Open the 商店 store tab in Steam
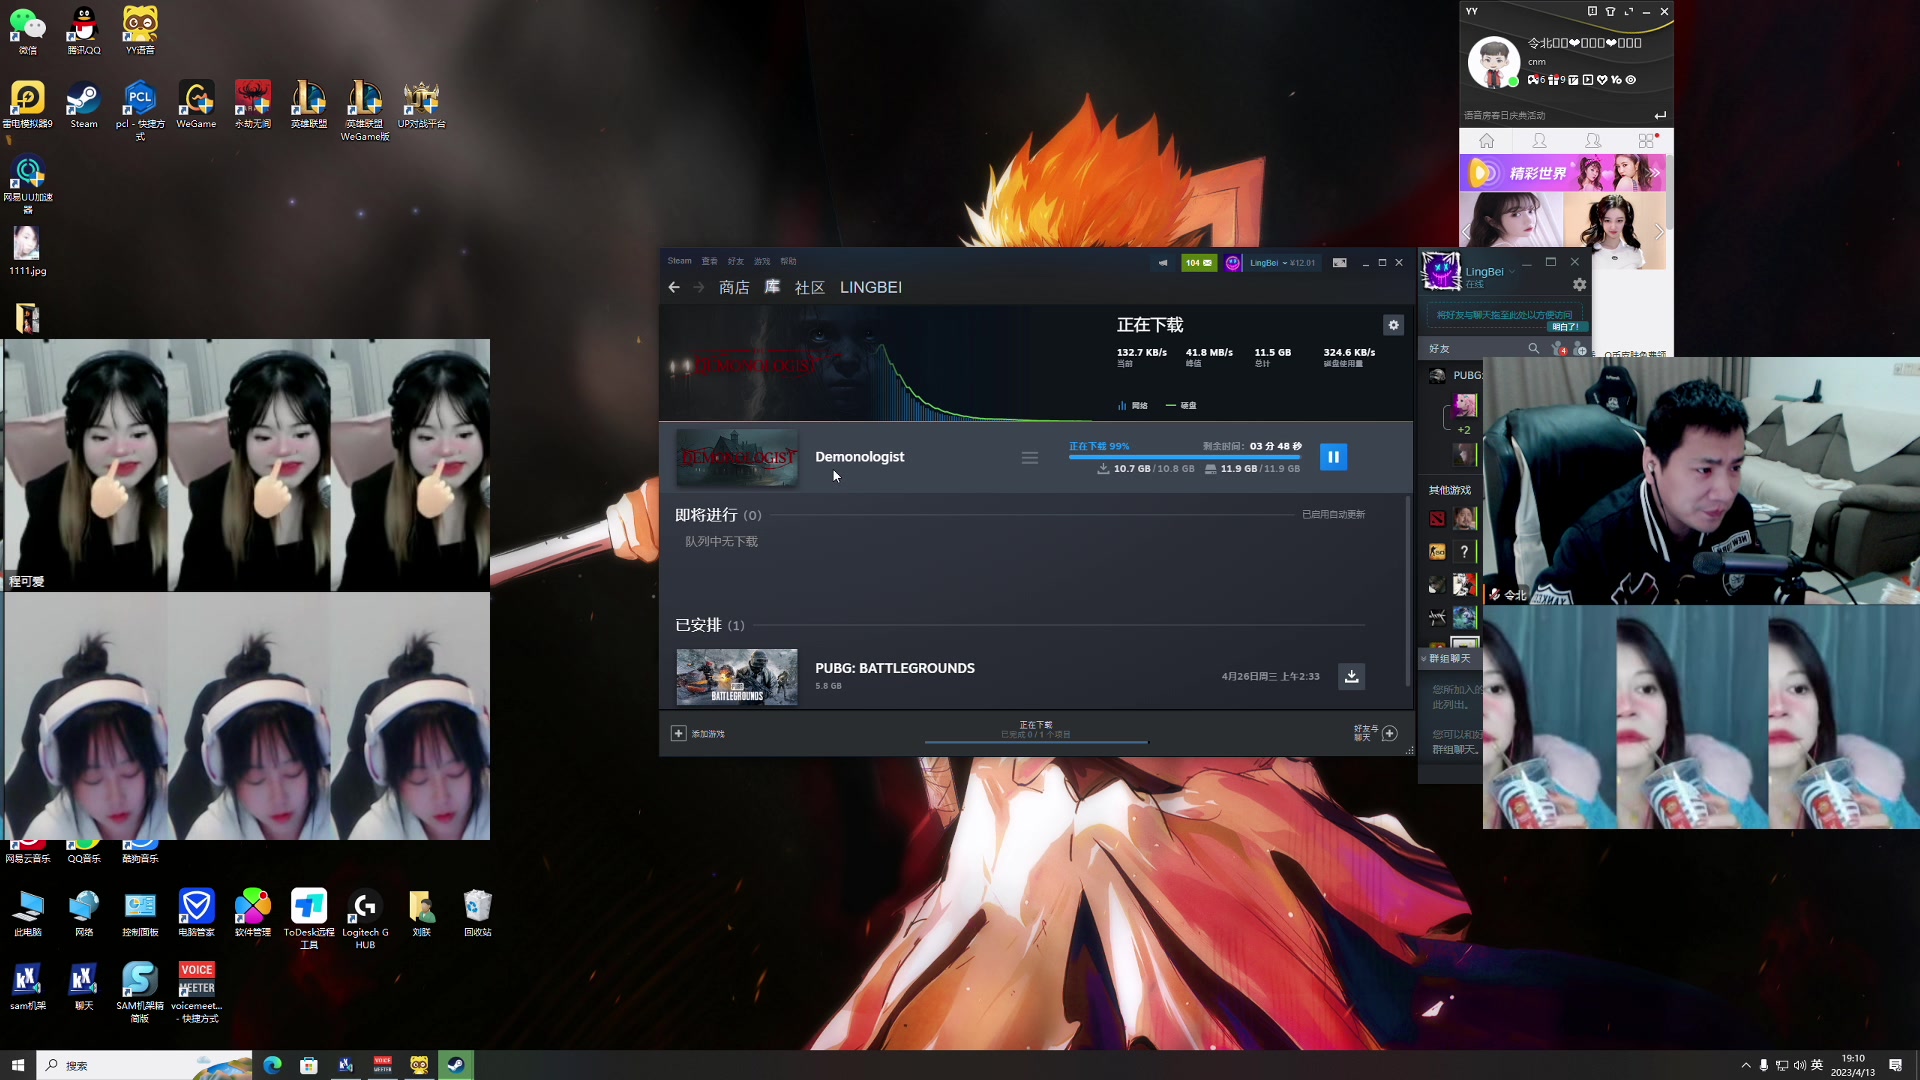This screenshot has width=1920, height=1080. [x=734, y=287]
